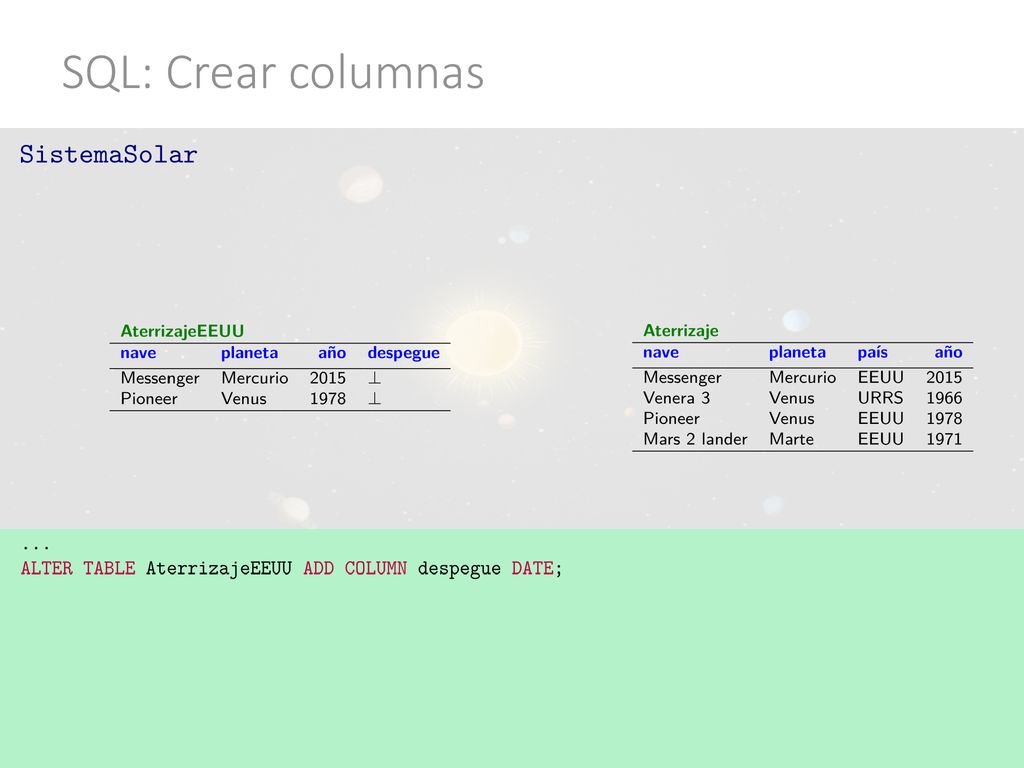1024x768 pixels.
Task: Select "EEUU" in the Aterrizaje Messenger row
Action: [881, 377]
